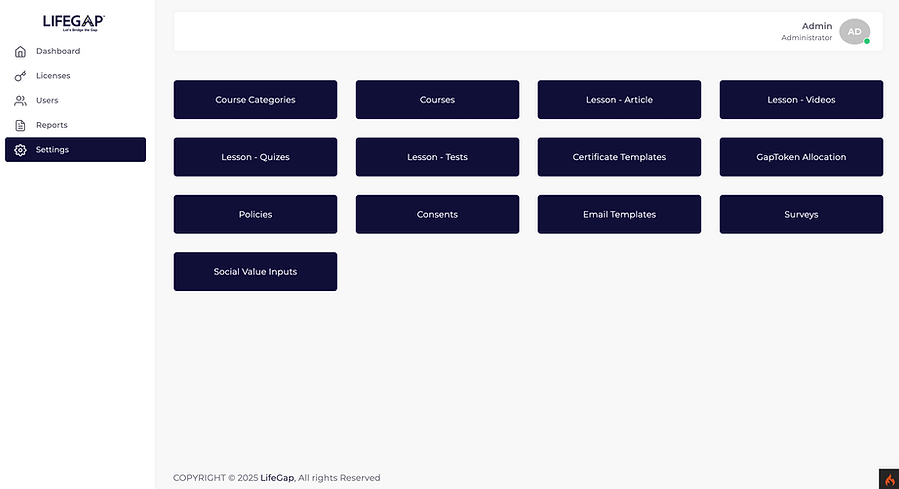Click the Lesson - Article button

point(619,100)
